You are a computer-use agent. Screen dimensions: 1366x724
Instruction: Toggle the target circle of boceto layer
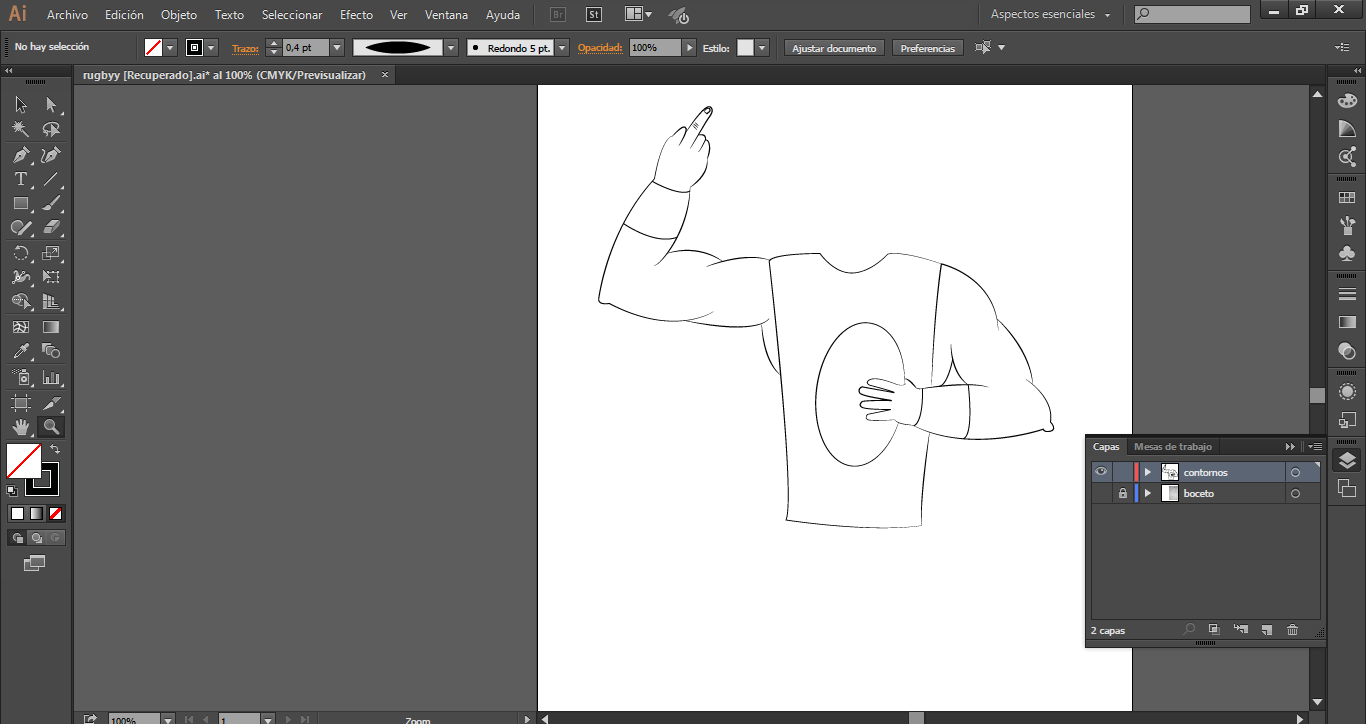tap(1295, 494)
